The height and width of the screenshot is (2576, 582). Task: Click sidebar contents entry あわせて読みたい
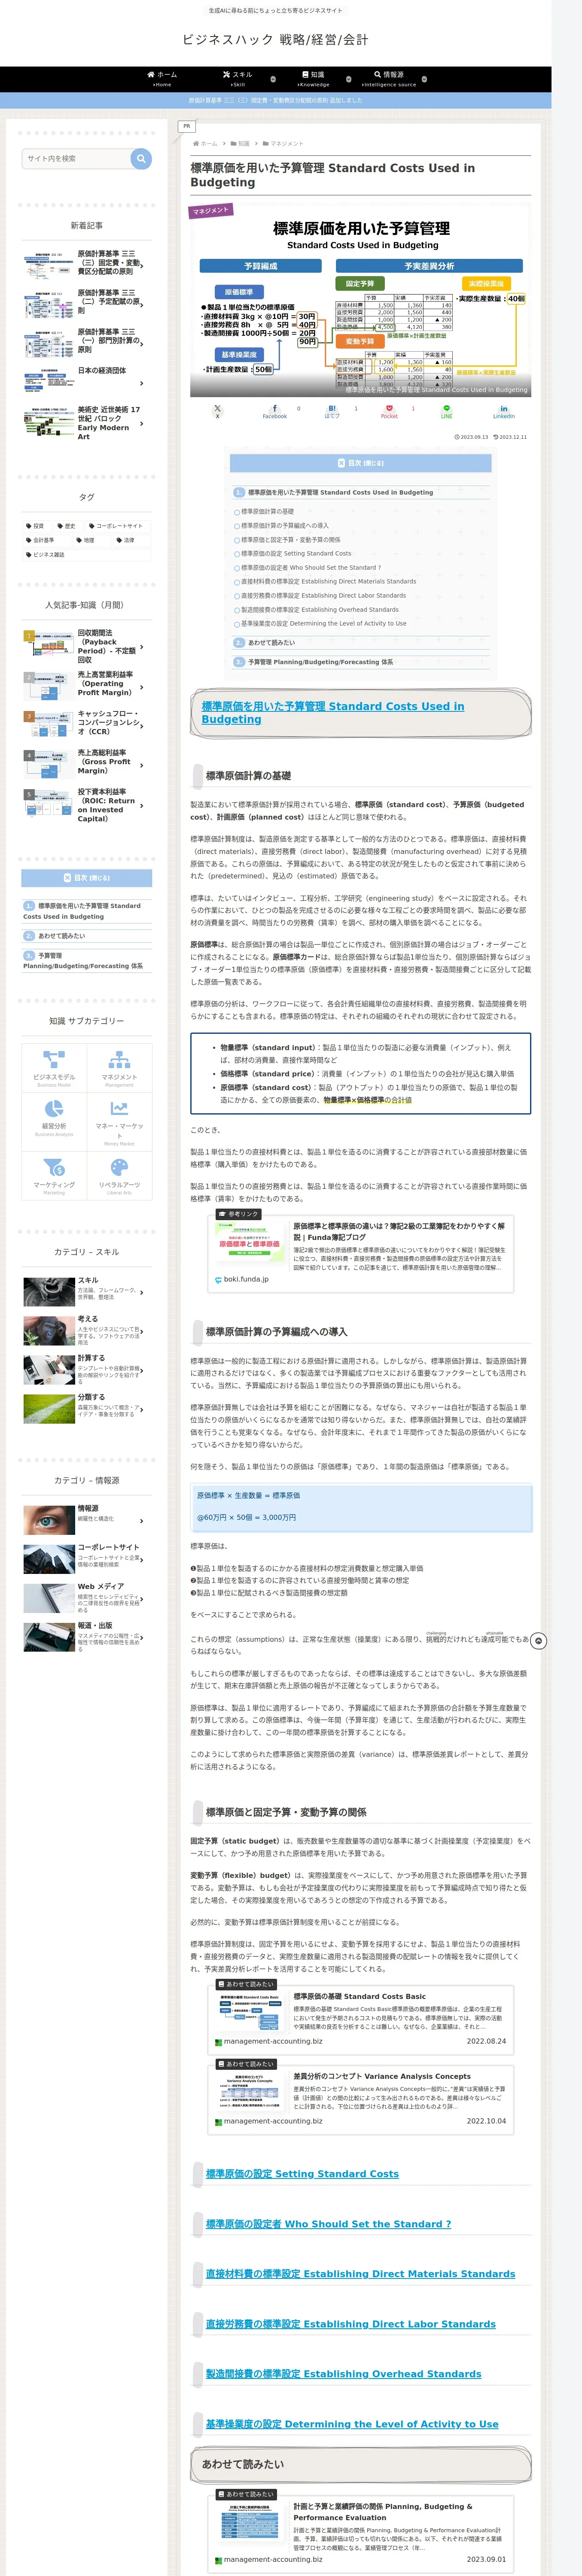[x=61, y=936]
